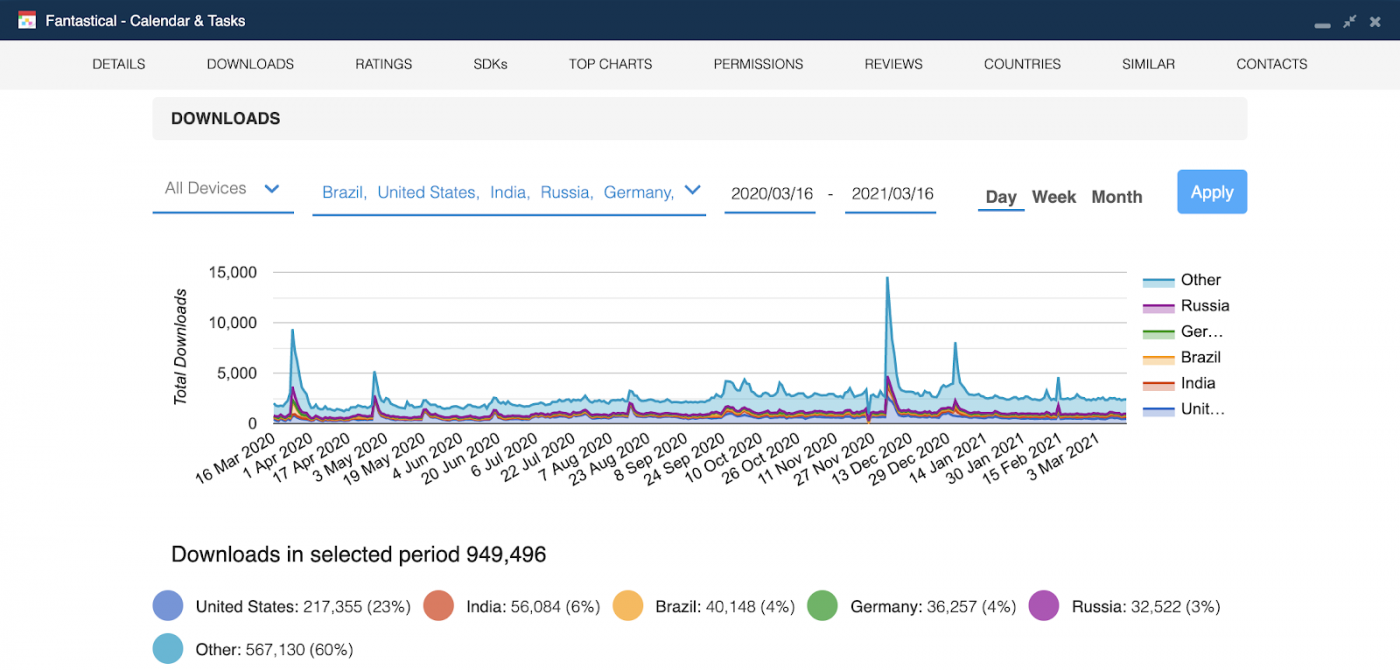The width and height of the screenshot is (1400, 670).
Task: Open the TOP CHARTS tab
Action: point(610,64)
